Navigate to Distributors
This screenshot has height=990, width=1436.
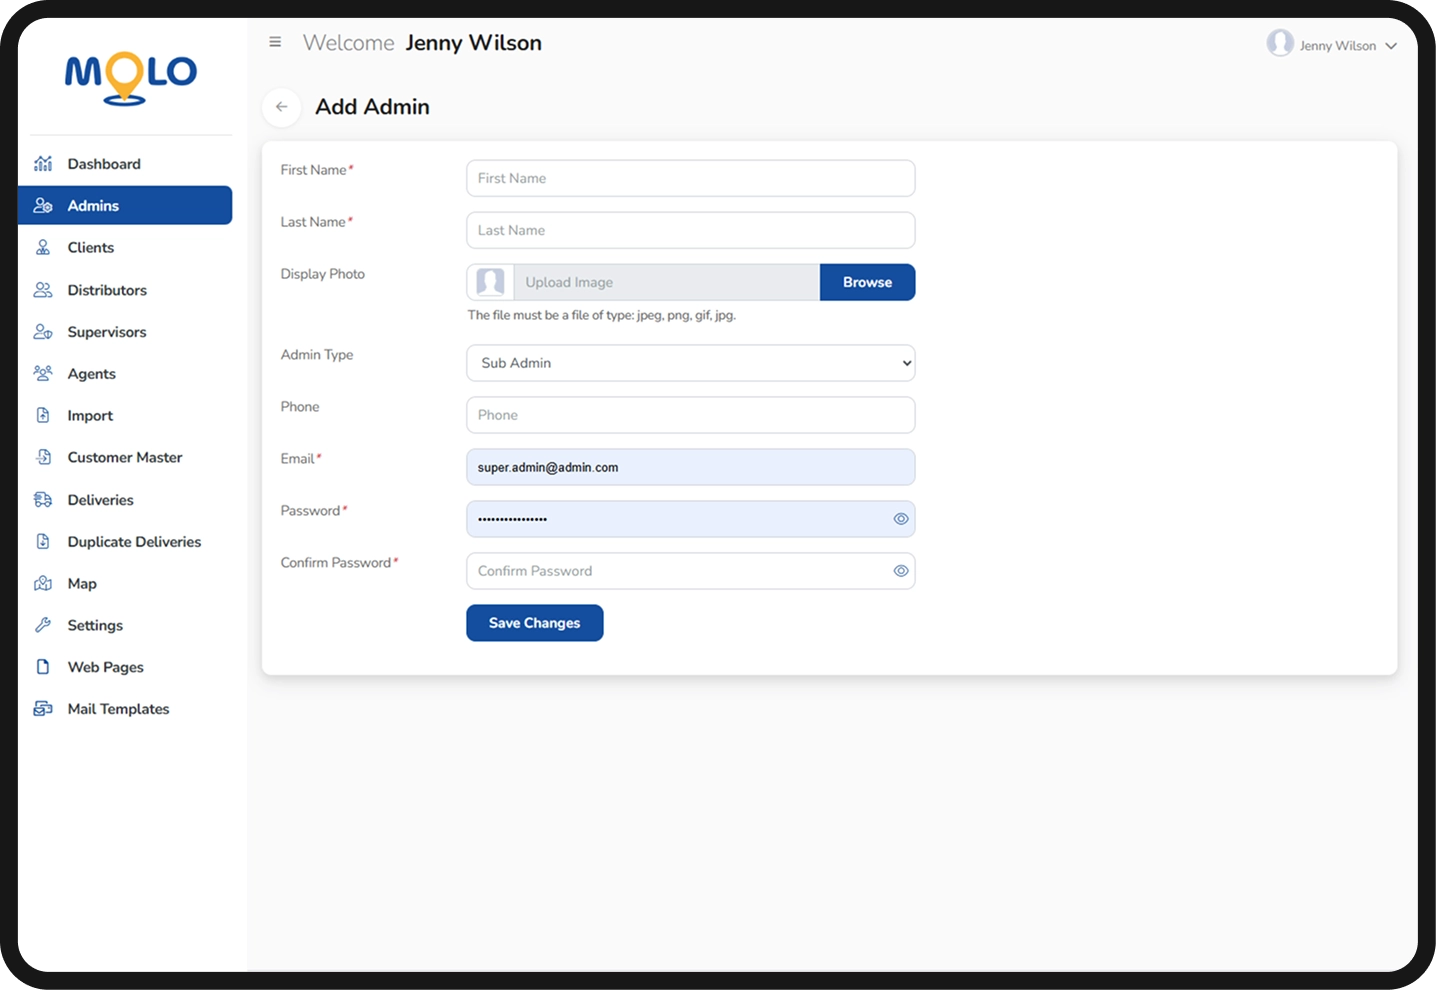click(125, 290)
